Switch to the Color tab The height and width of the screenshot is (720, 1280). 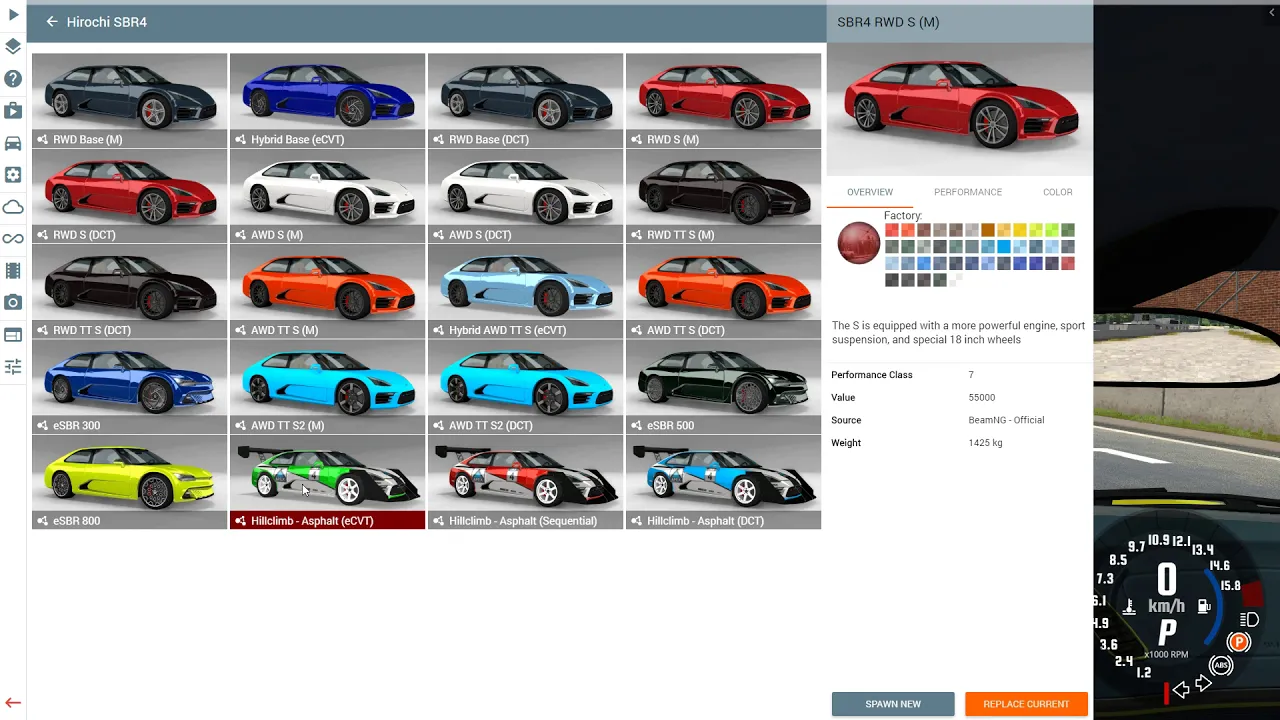tap(1057, 192)
